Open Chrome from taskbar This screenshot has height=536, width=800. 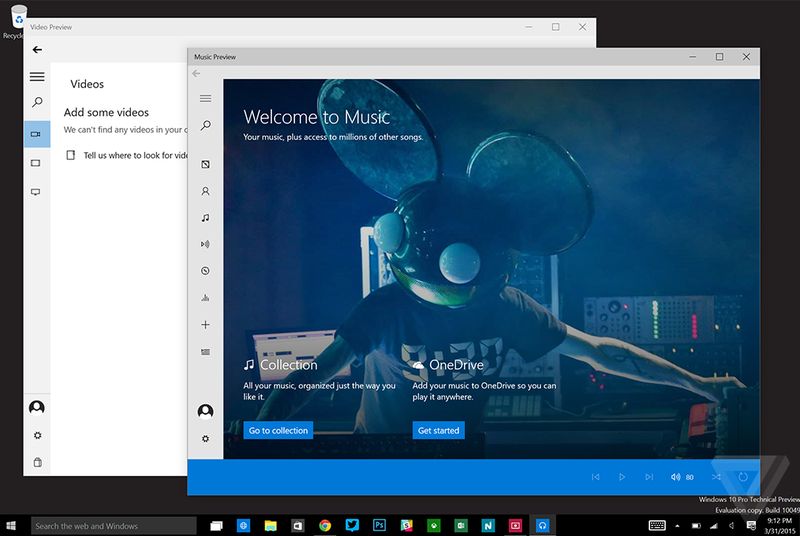click(x=324, y=526)
